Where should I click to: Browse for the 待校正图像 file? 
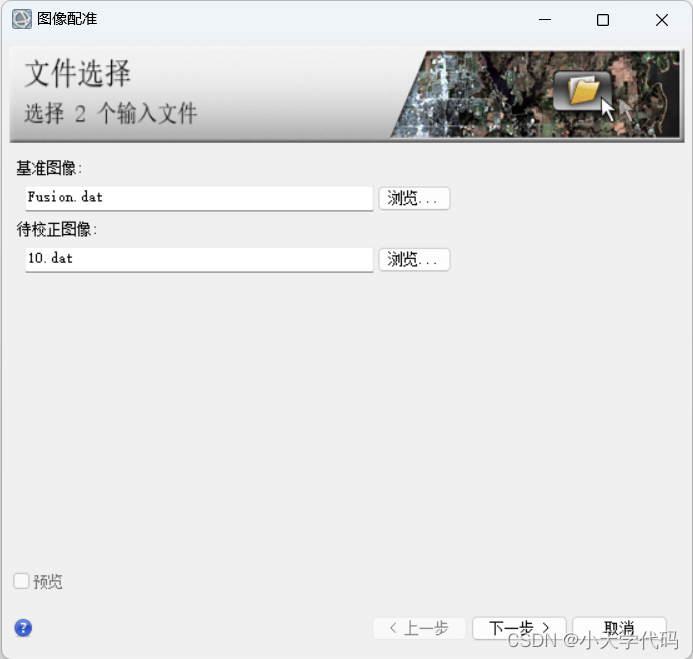[414, 259]
